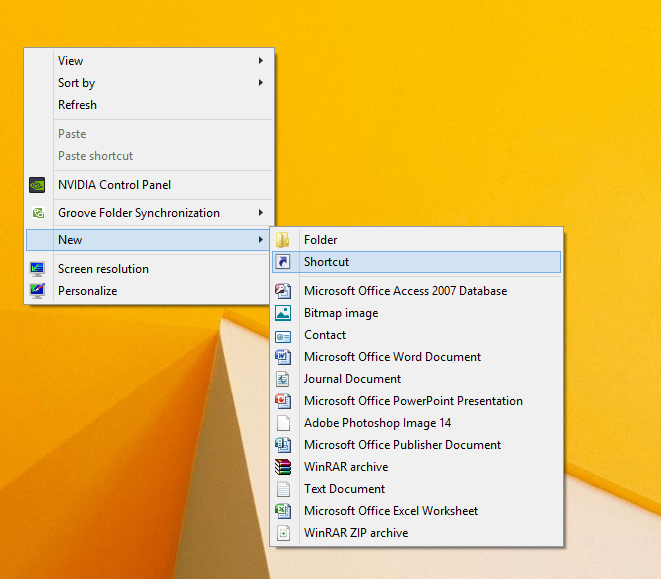
Task: Create a new Text Document
Action: point(416,489)
